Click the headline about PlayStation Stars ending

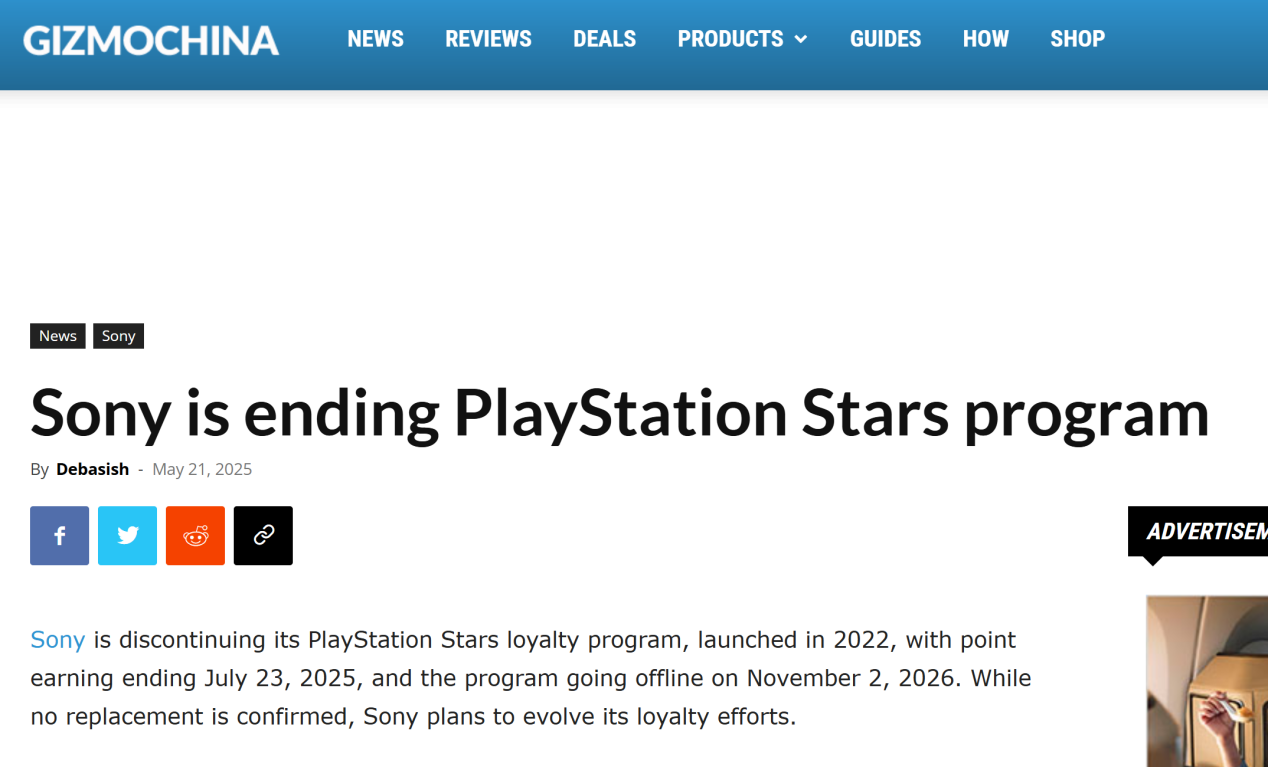[x=619, y=412]
